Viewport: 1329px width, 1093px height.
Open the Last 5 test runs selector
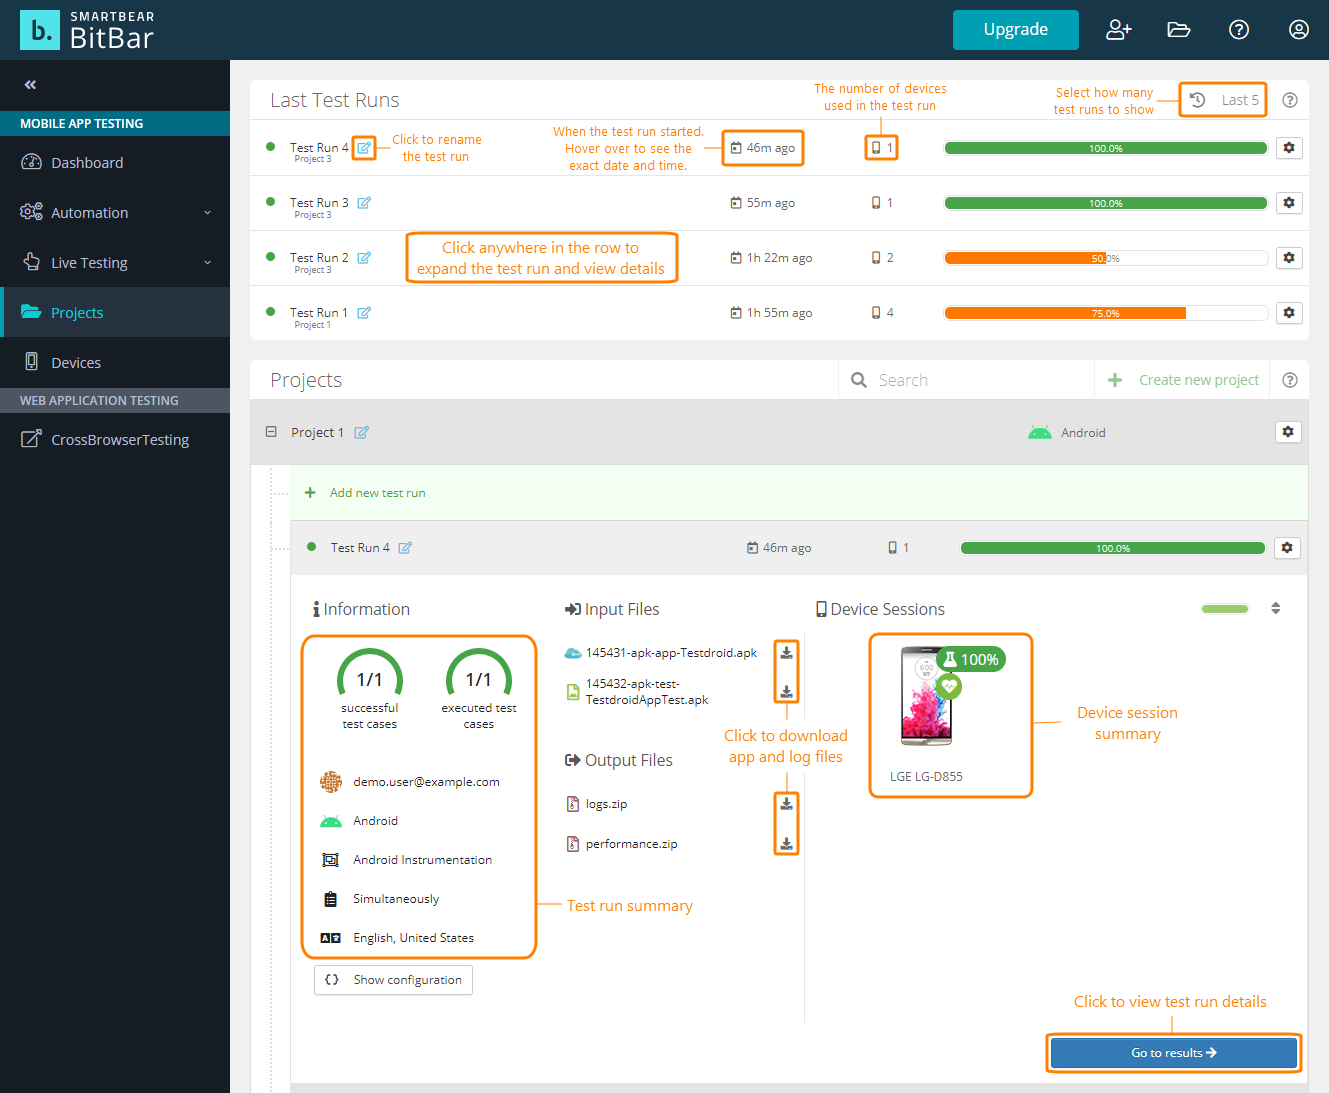tap(1223, 100)
